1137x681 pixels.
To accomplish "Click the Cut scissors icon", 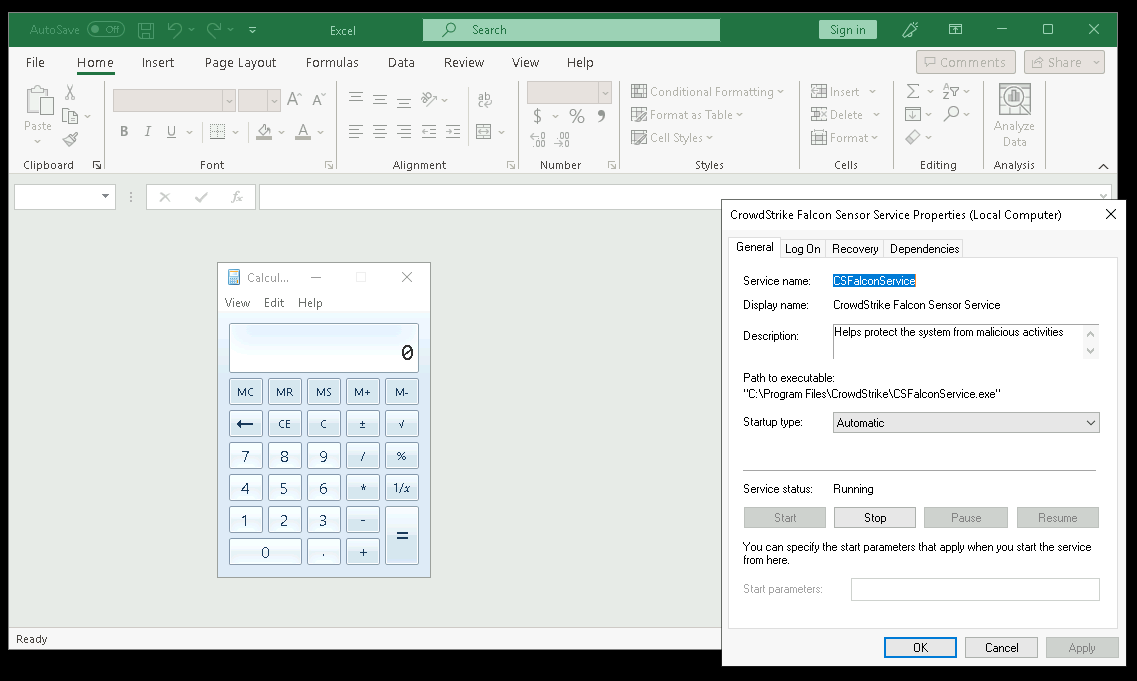I will [x=70, y=92].
